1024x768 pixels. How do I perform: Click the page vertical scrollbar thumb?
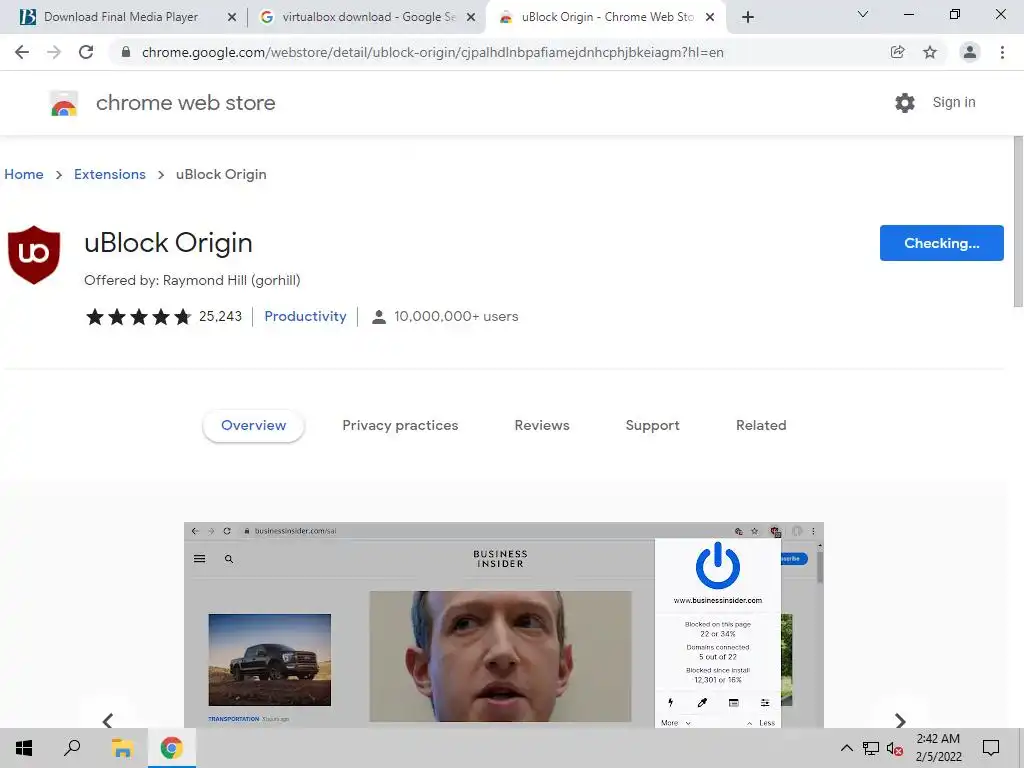1018,221
